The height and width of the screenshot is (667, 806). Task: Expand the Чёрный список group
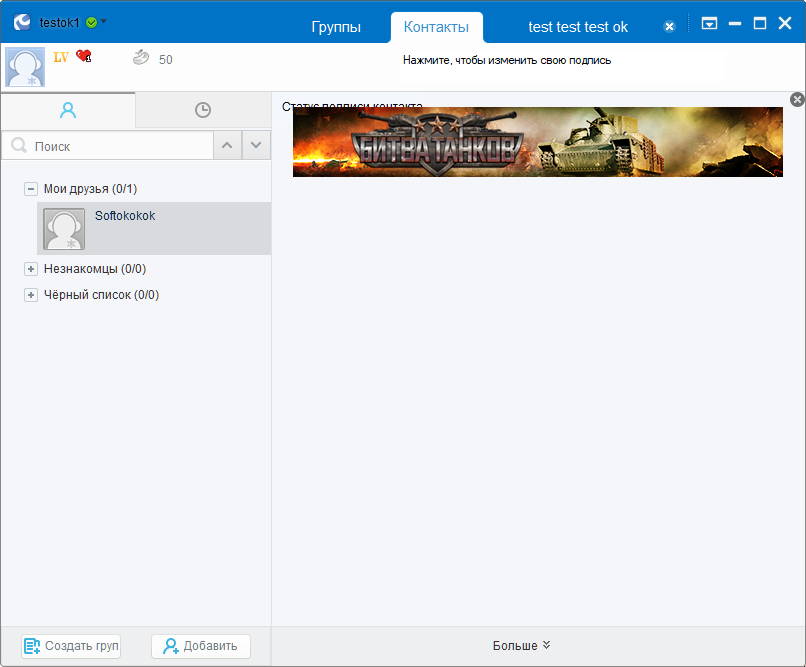click(31, 295)
